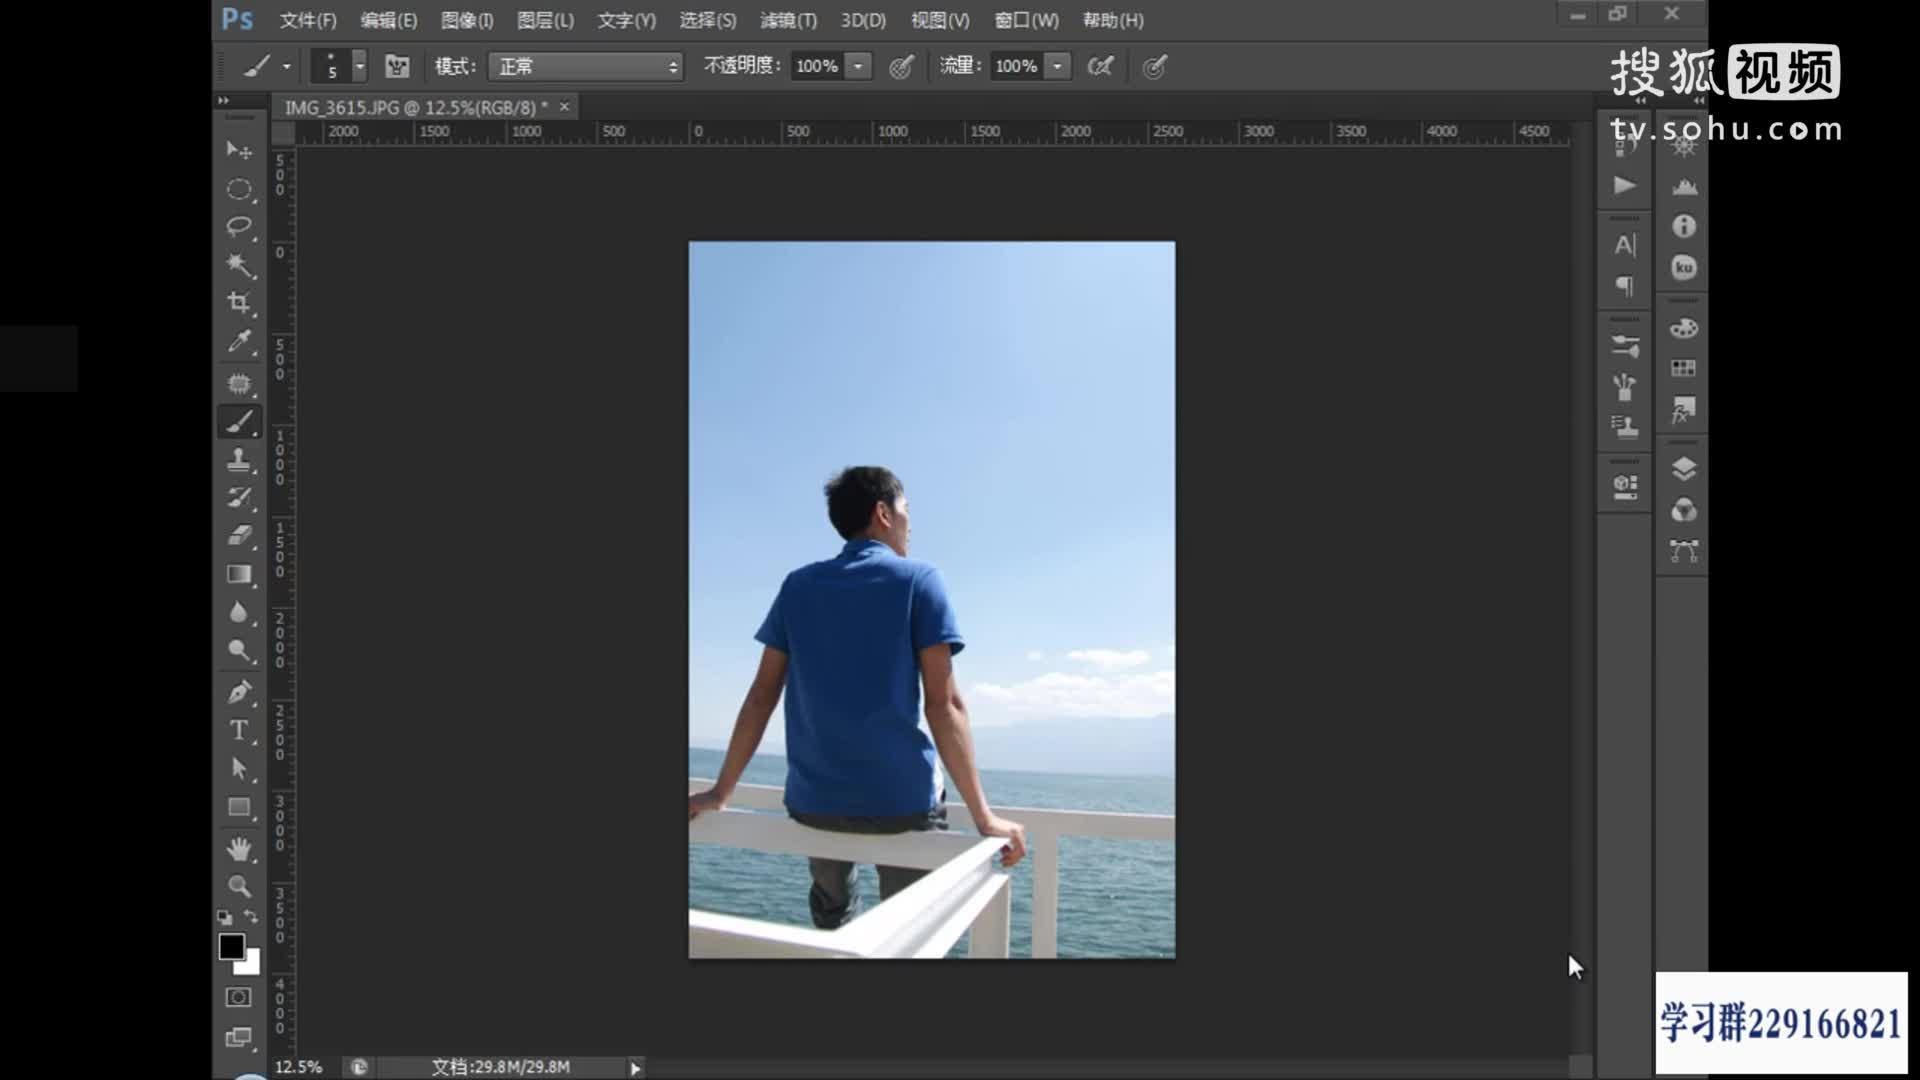Viewport: 1920px width, 1080px height.
Task: Toggle Quick Mask mode at toolbar bottom
Action: tap(239, 997)
